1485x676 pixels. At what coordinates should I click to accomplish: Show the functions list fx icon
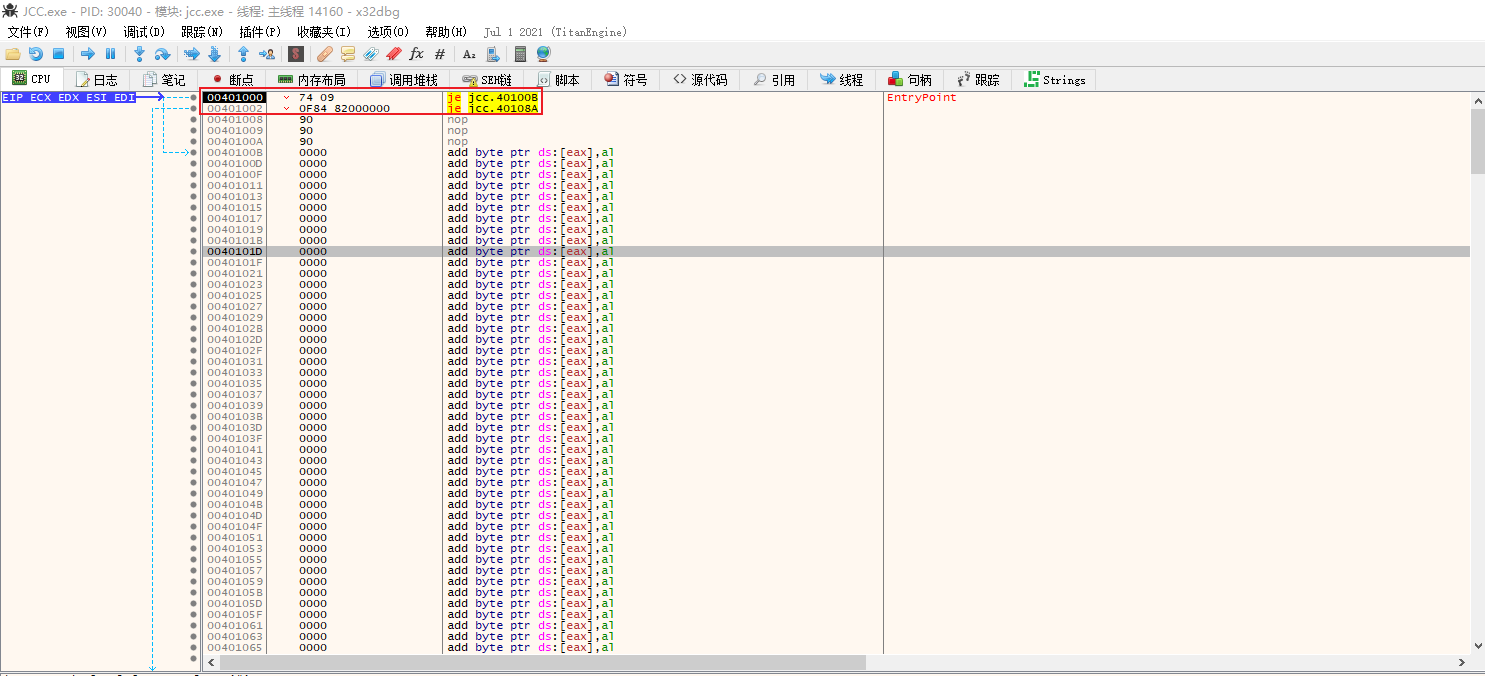(416, 54)
